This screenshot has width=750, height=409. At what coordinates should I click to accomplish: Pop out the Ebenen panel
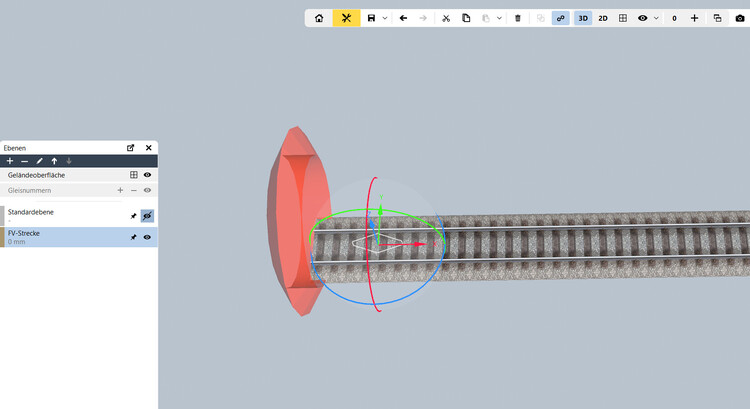click(131, 148)
